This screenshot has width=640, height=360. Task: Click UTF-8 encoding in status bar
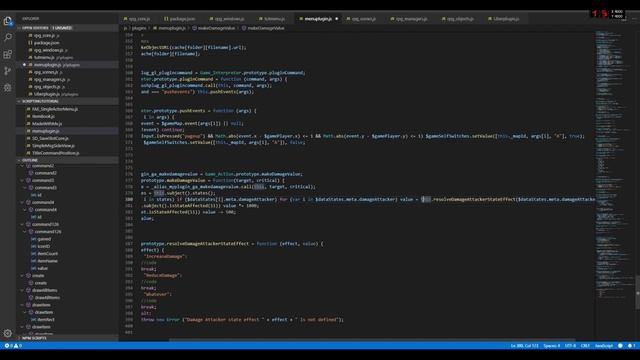coord(570,346)
